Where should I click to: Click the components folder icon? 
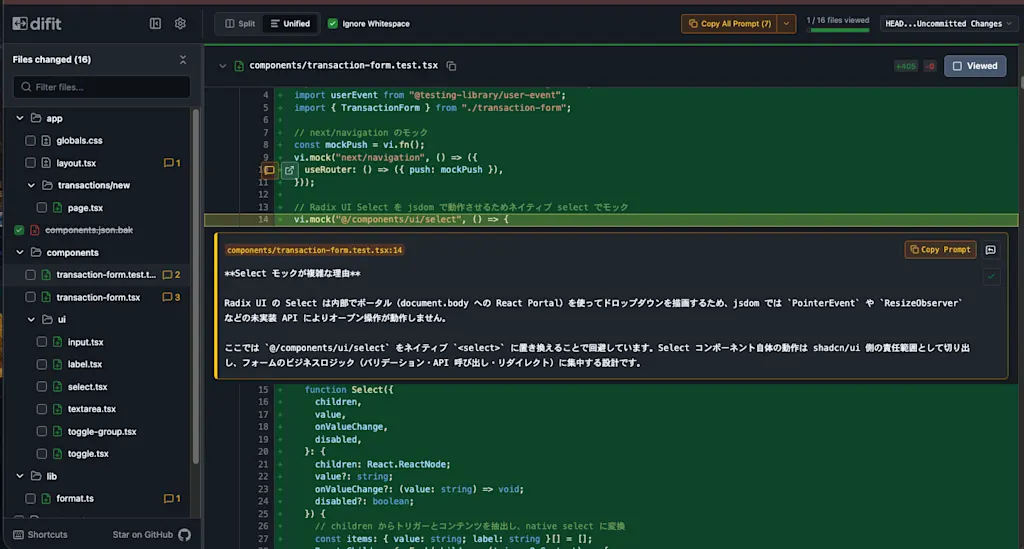(x=36, y=253)
